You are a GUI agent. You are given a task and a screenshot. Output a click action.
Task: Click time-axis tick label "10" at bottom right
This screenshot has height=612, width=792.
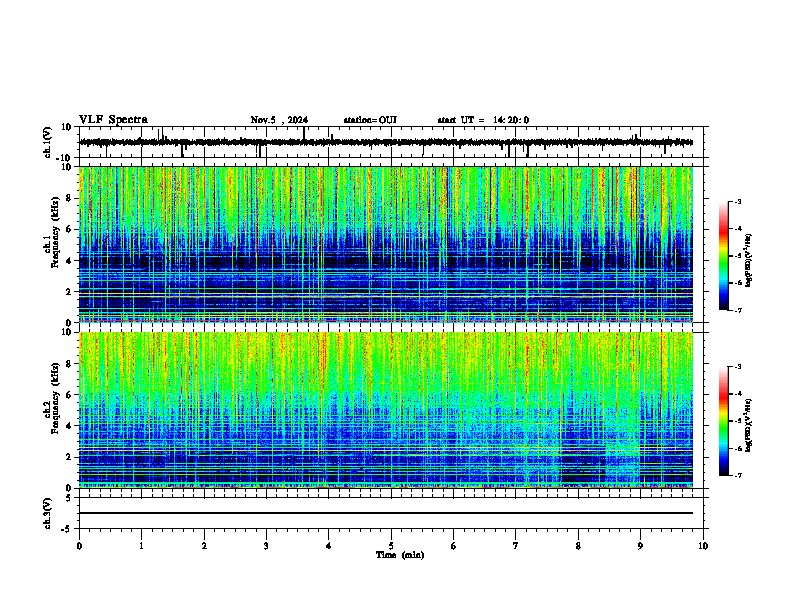tap(703, 546)
